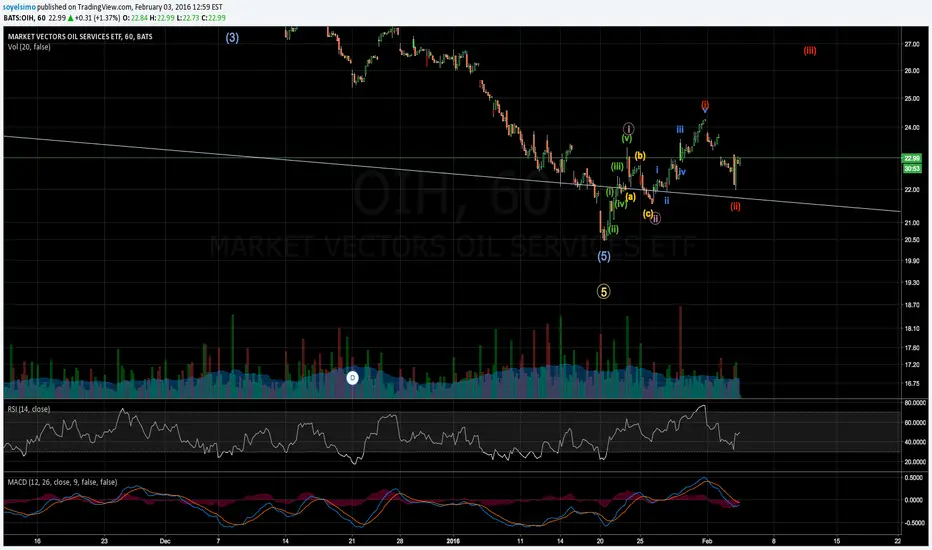This screenshot has width=932, height=550.
Task: Click the 19.30 price axis label
Action: click(912, 283)
